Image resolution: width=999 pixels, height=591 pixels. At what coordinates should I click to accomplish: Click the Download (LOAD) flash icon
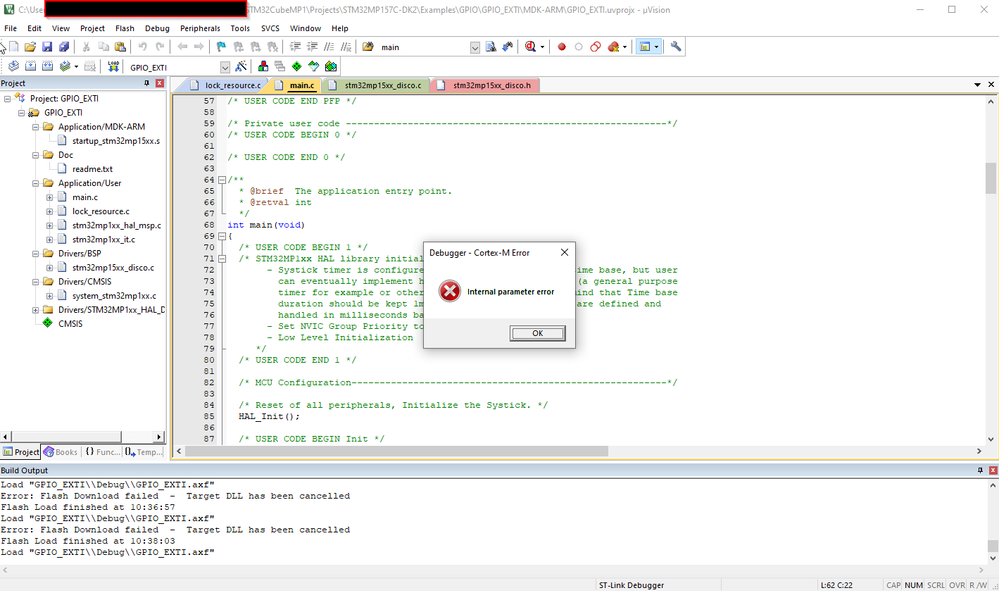click(113, 66)
